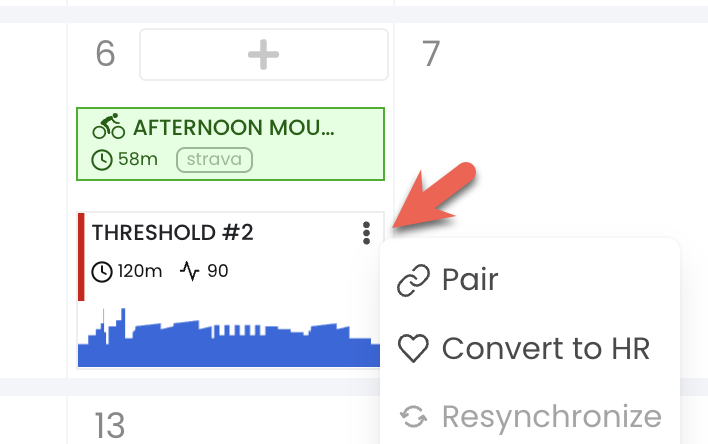Click the pulse icon beside 90
The height and width of the screenshot is (444, 708).
pos(190,271)
